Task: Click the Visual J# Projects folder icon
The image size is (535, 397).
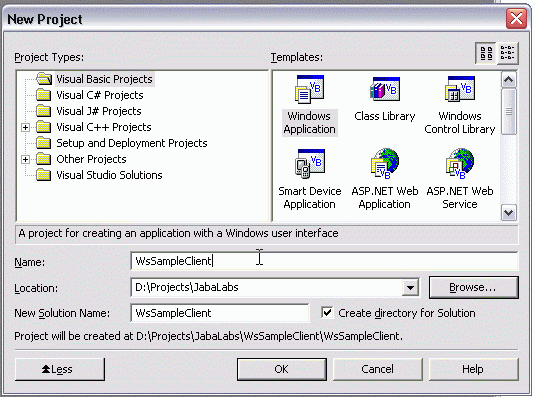Action: tap(44, 111)
